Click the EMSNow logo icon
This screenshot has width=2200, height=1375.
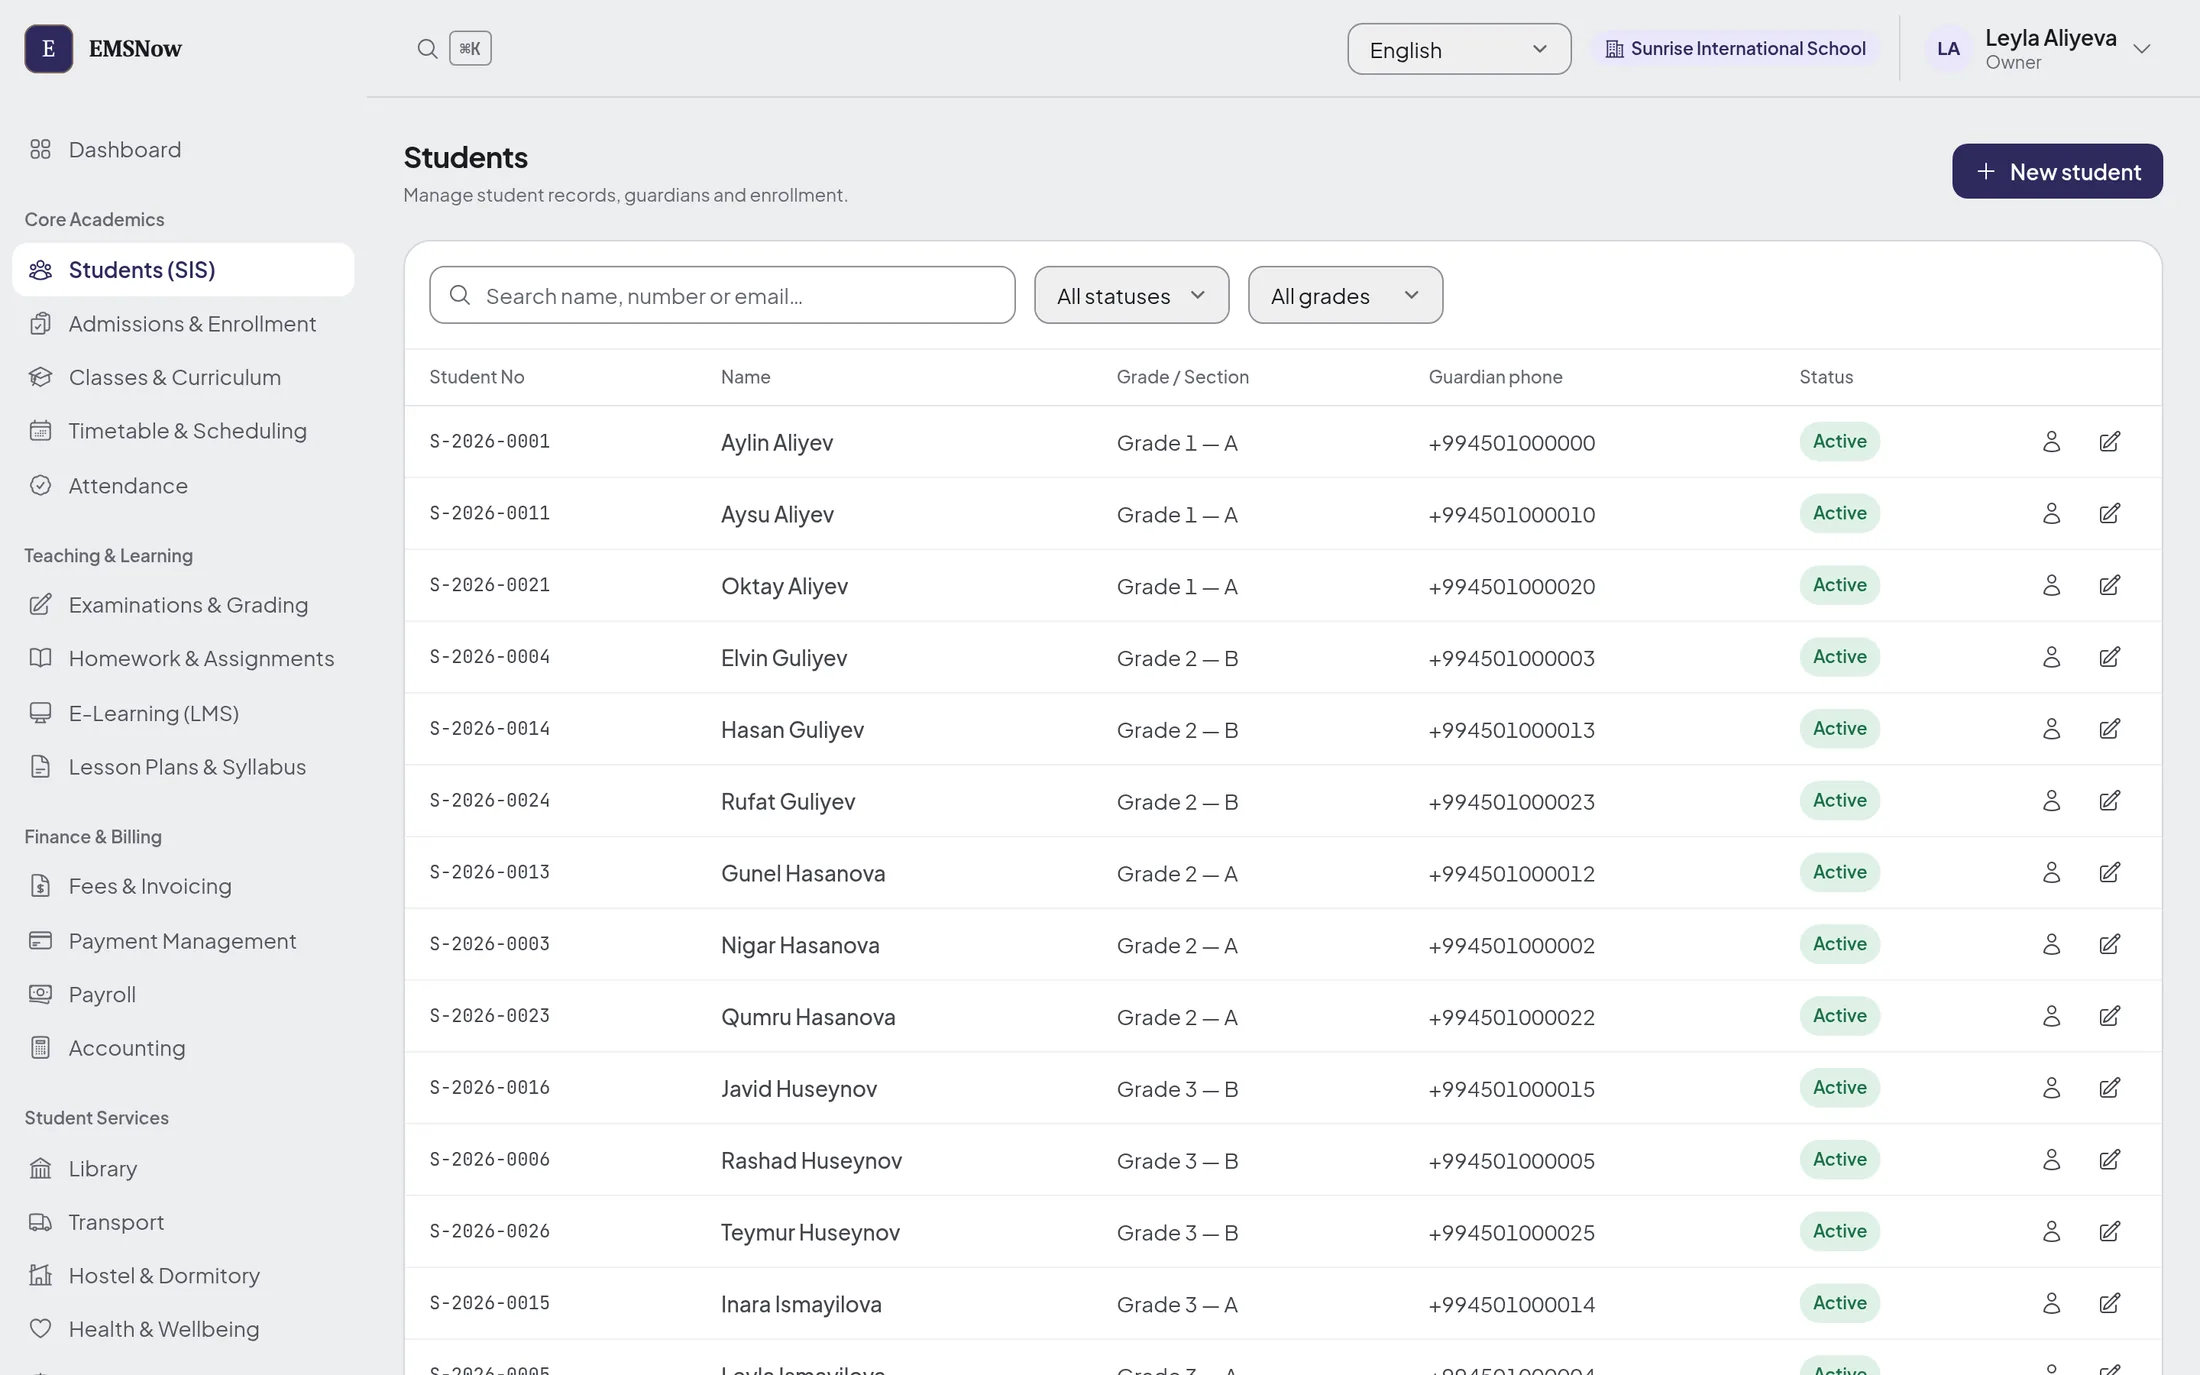click(x=48, y=49)
